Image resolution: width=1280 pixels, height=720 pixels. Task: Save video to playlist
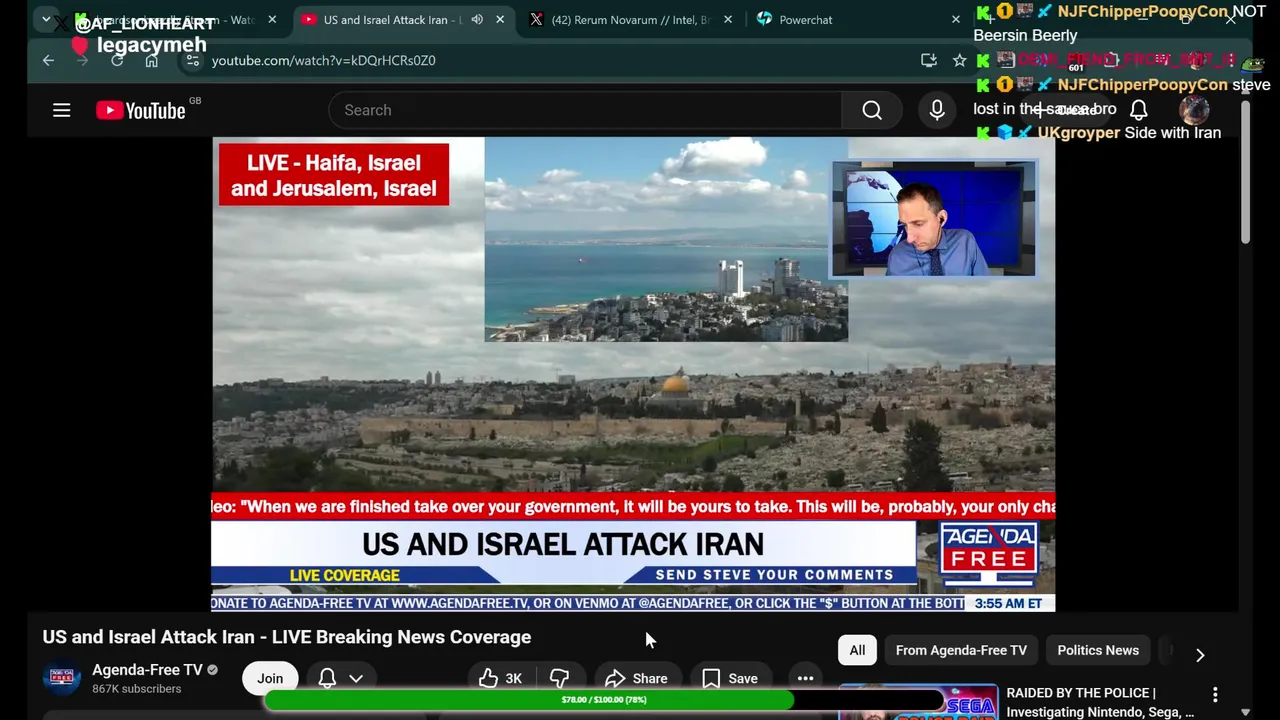pos(729,678)
